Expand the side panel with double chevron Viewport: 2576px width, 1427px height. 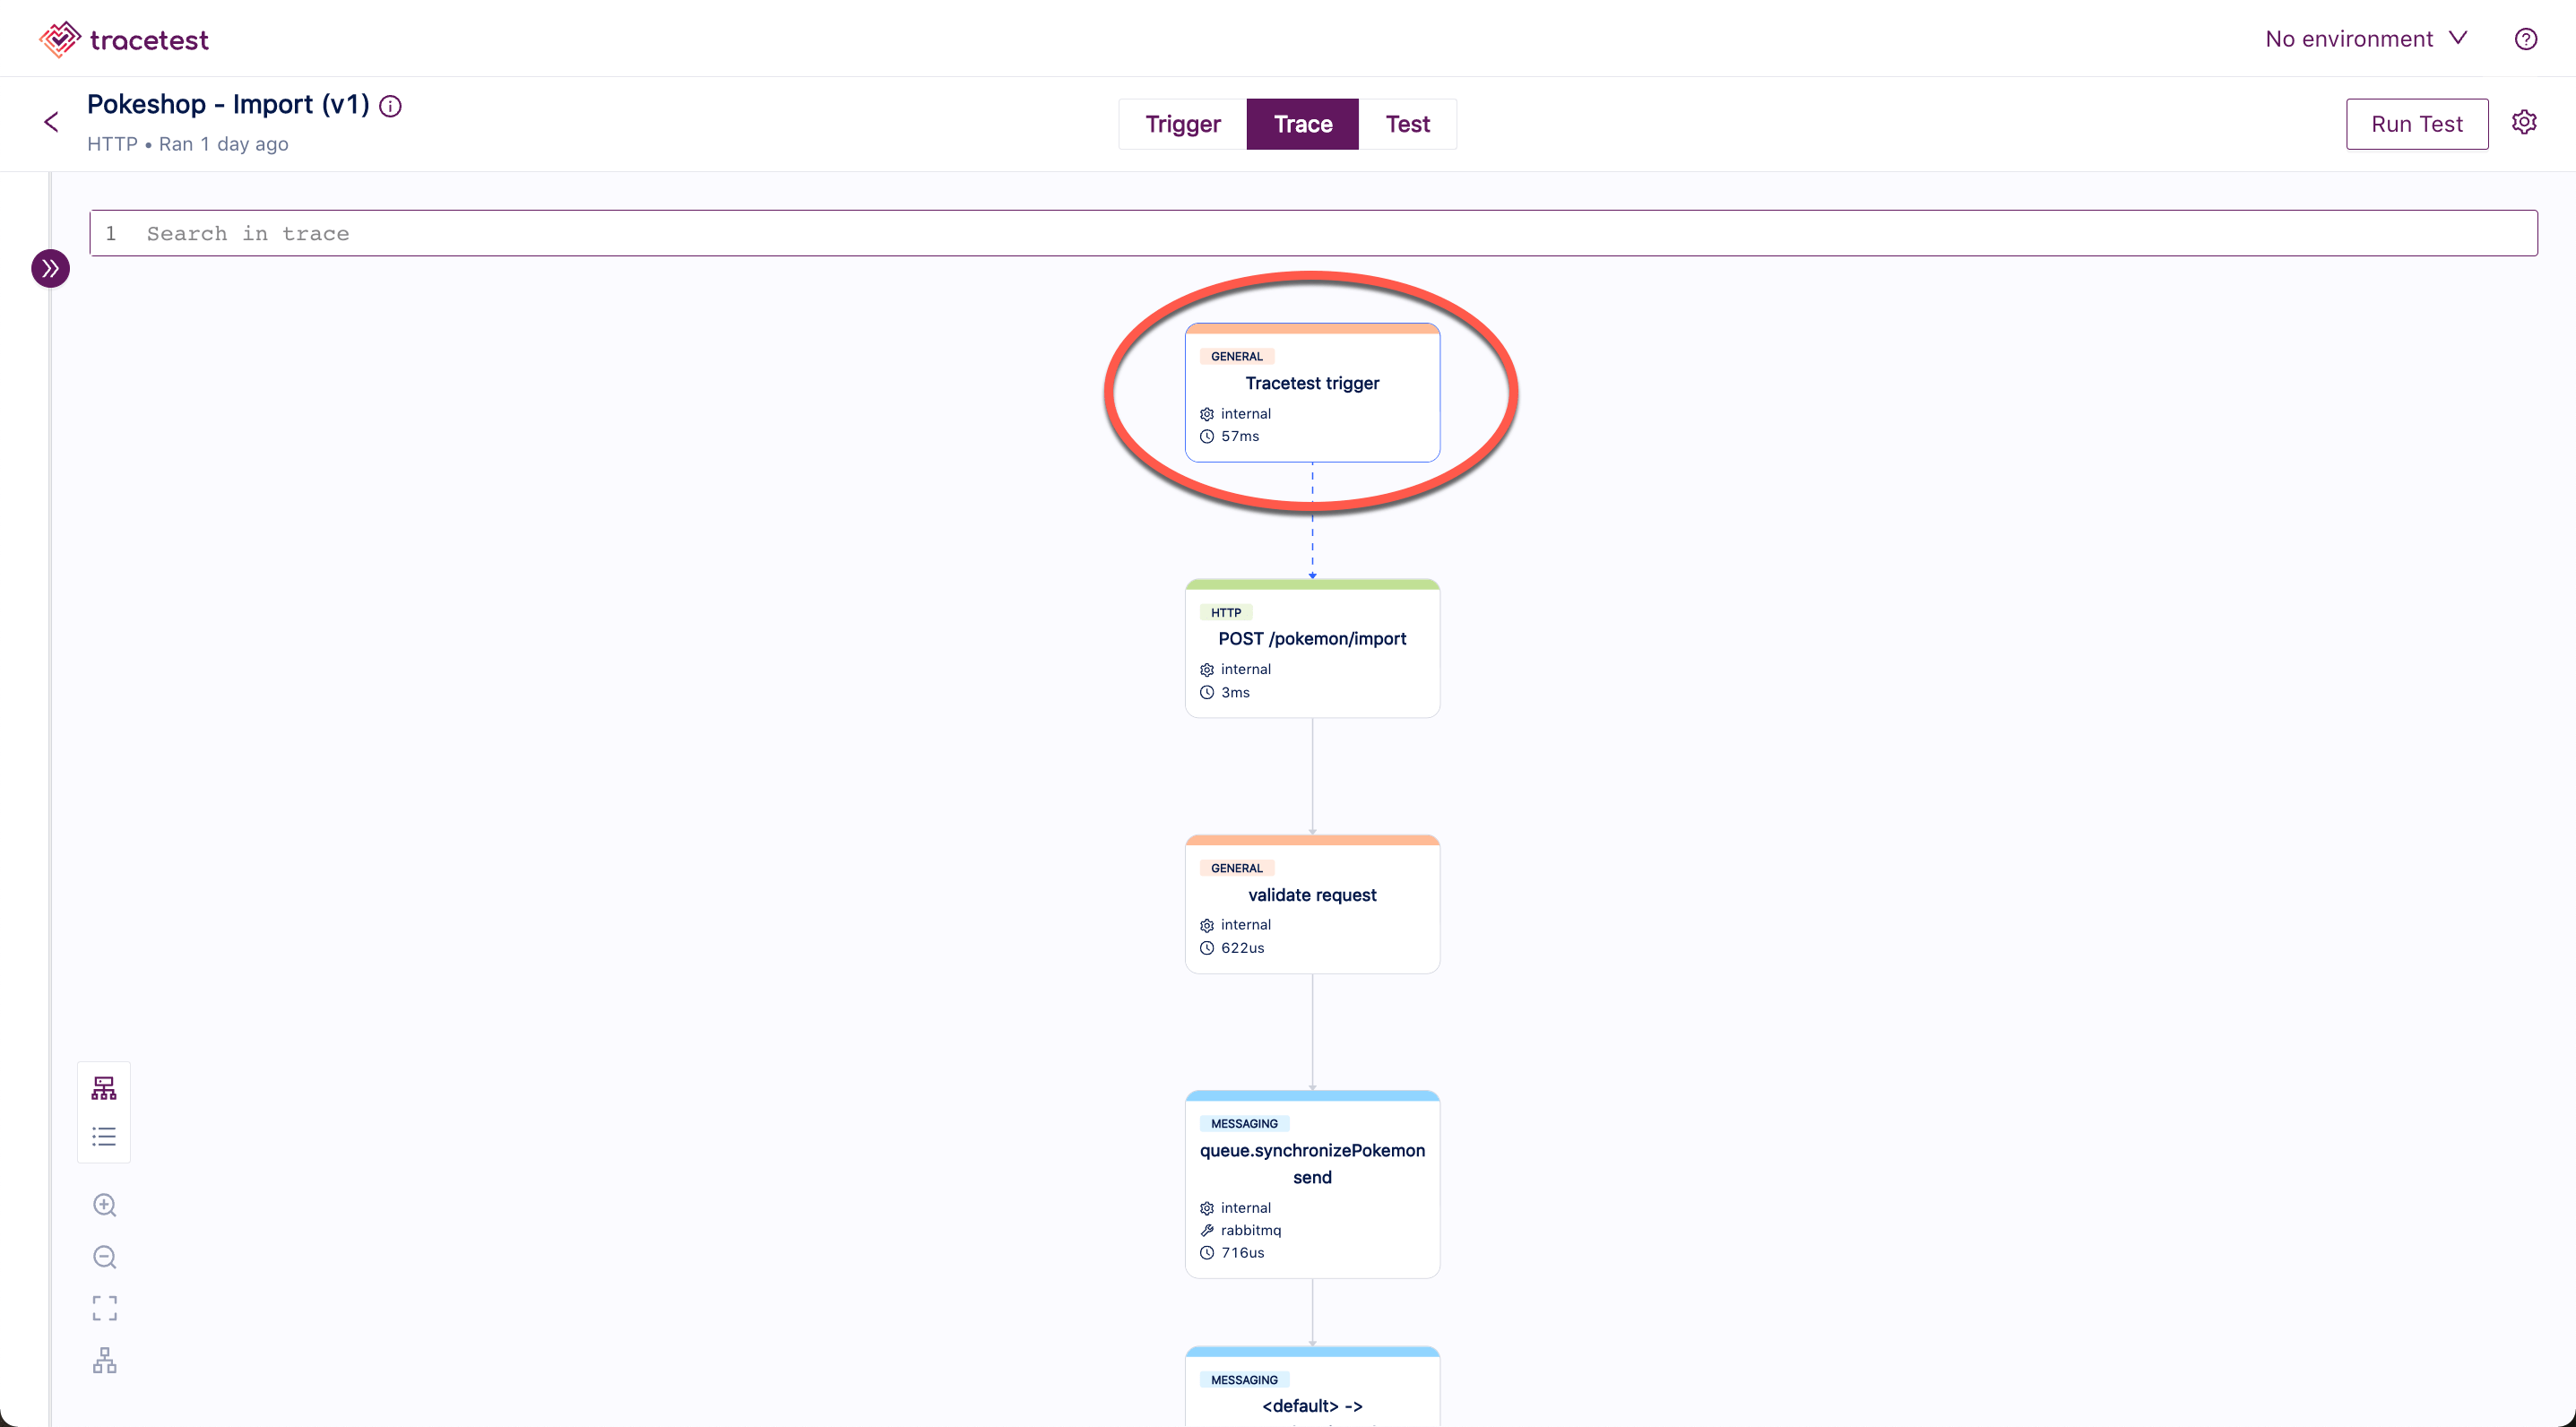click(x=50, y=268)
